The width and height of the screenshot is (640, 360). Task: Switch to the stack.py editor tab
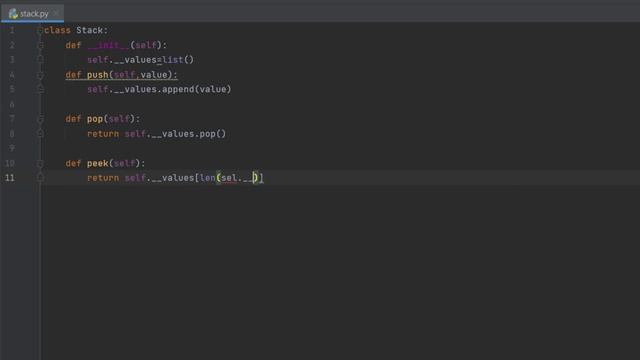(x=33, y=13)
